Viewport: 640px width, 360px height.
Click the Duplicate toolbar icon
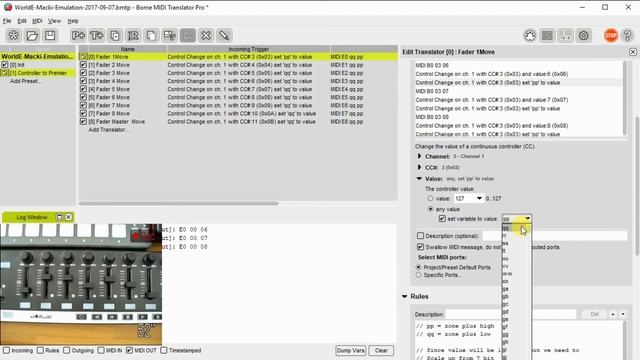(115, 36)
